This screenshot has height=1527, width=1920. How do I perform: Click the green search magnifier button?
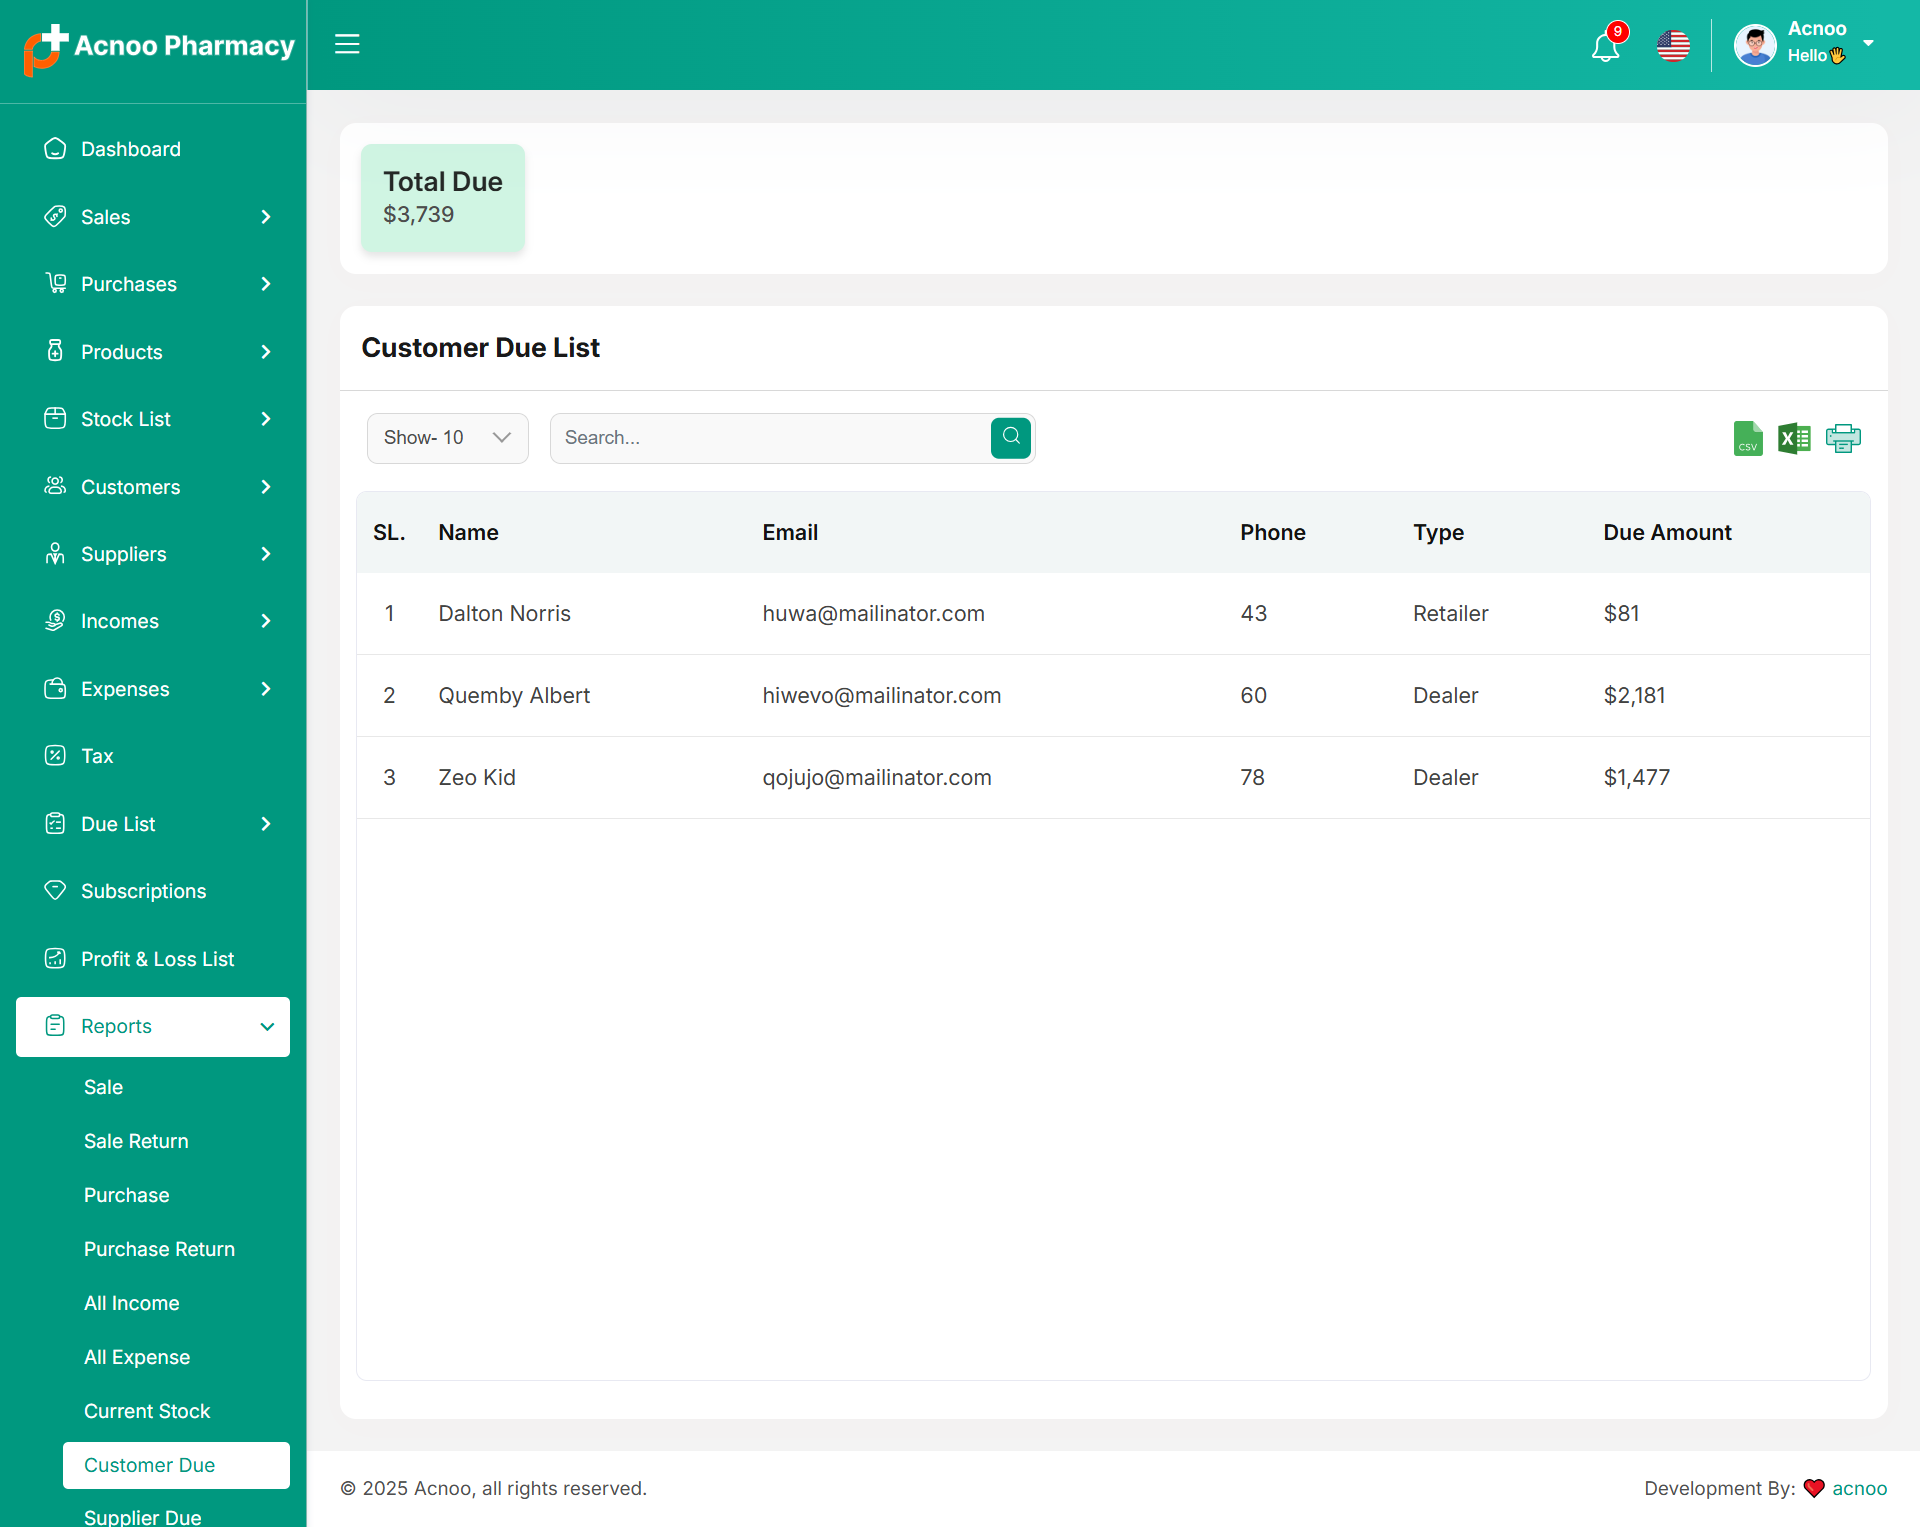click(1010, 438)
